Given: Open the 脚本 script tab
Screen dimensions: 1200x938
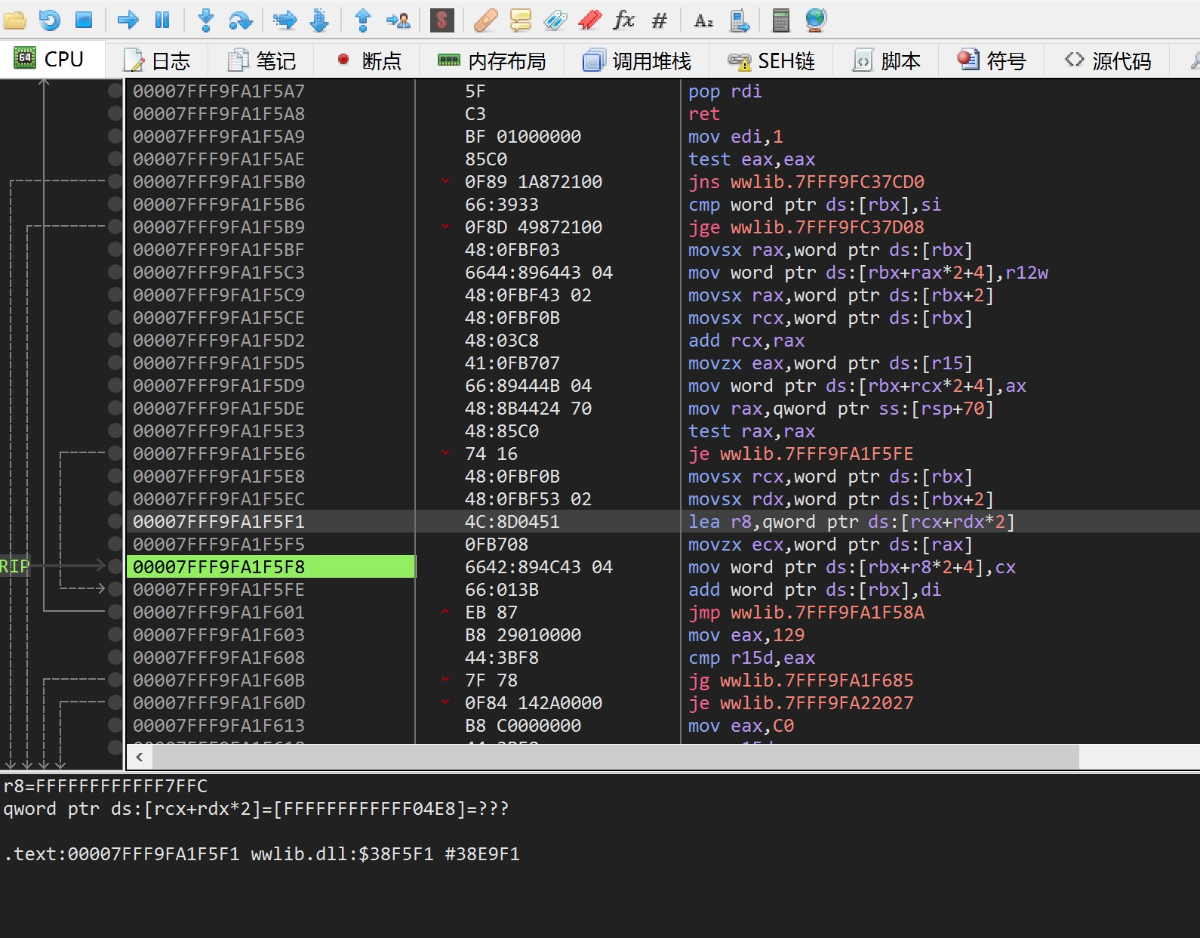Looking at the screenshot, I should click(x=886, y=60).
